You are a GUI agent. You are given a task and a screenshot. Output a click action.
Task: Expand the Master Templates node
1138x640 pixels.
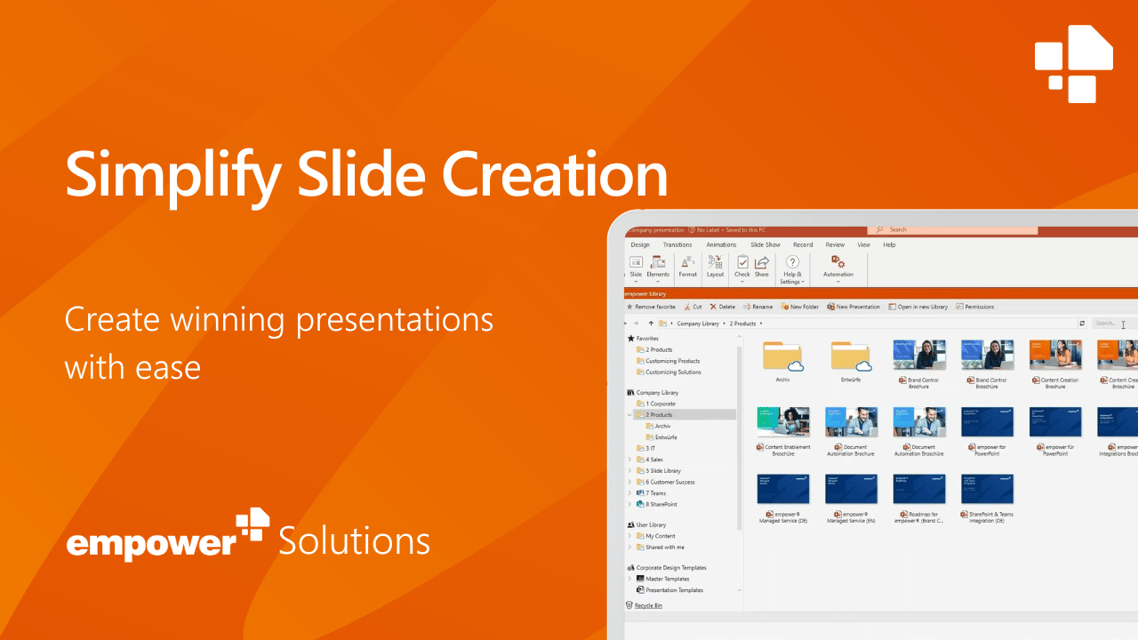[629, 579]
